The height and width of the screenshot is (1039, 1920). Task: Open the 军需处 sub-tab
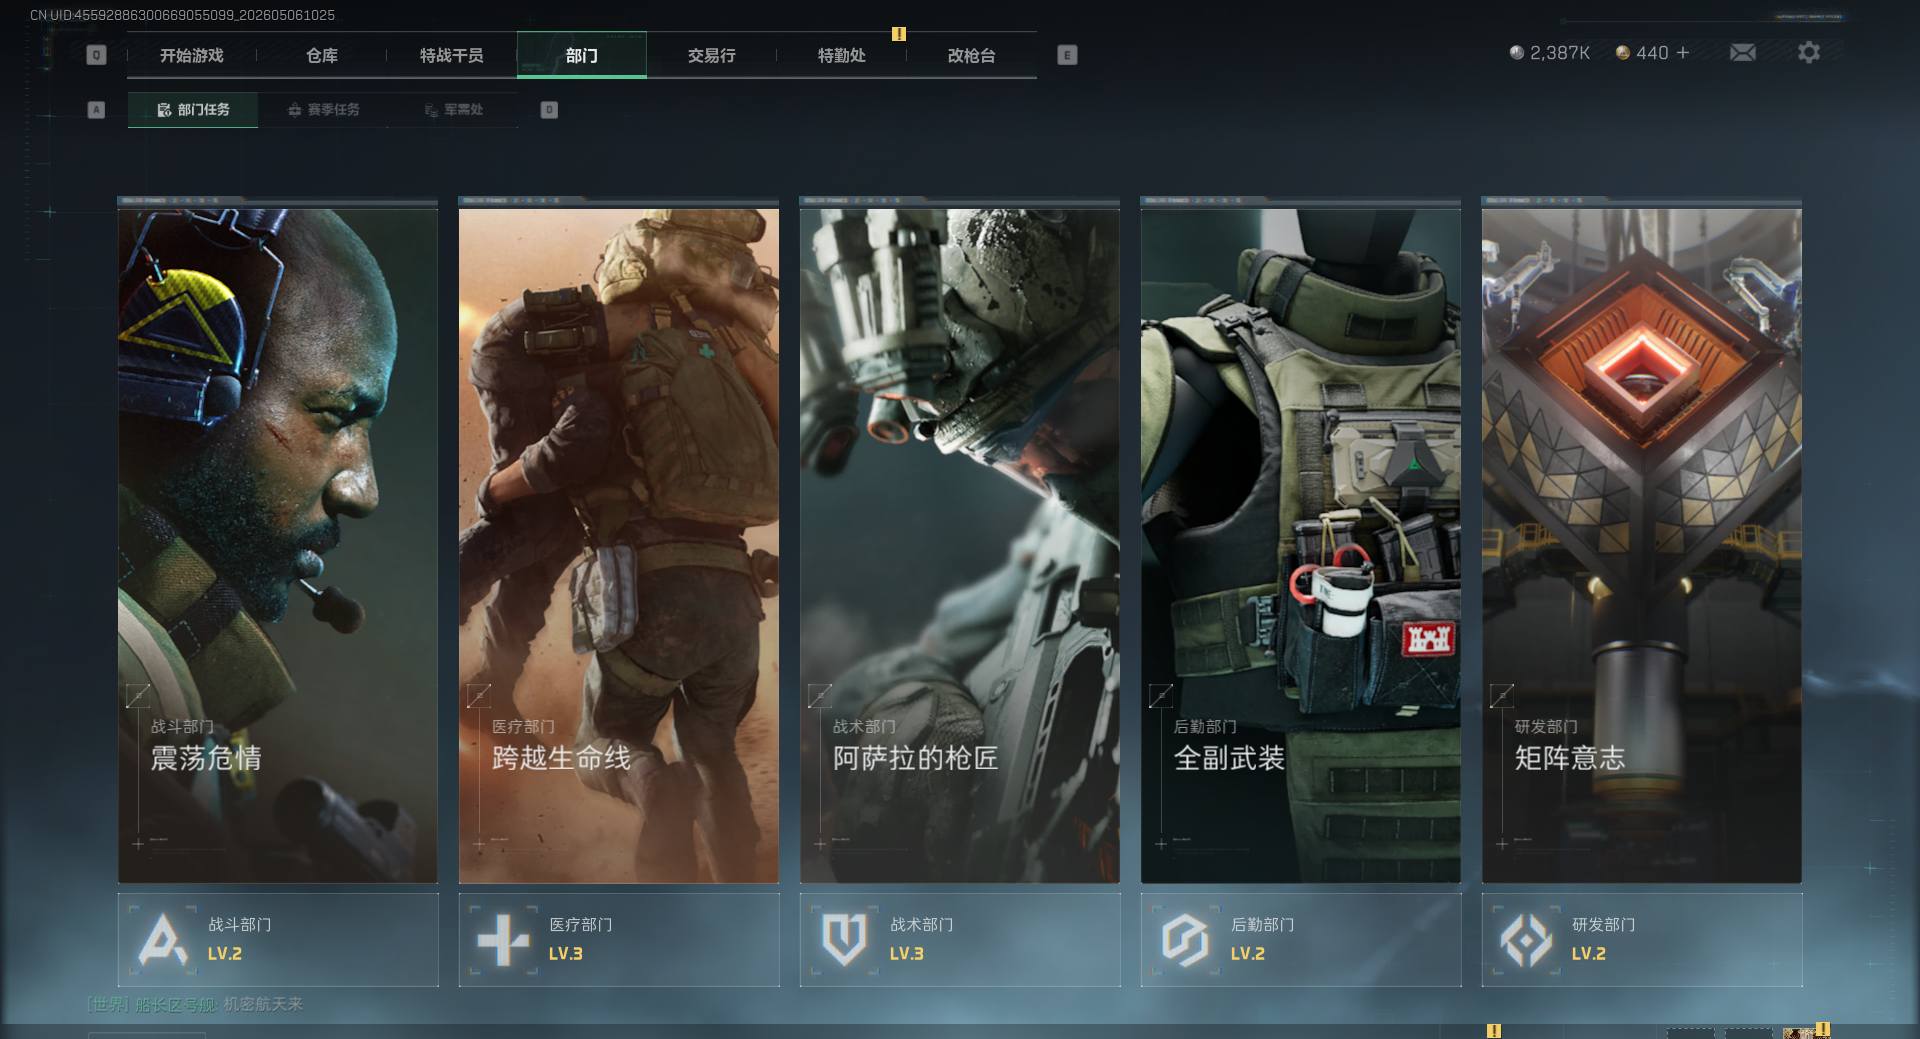[x=453, y=110]
